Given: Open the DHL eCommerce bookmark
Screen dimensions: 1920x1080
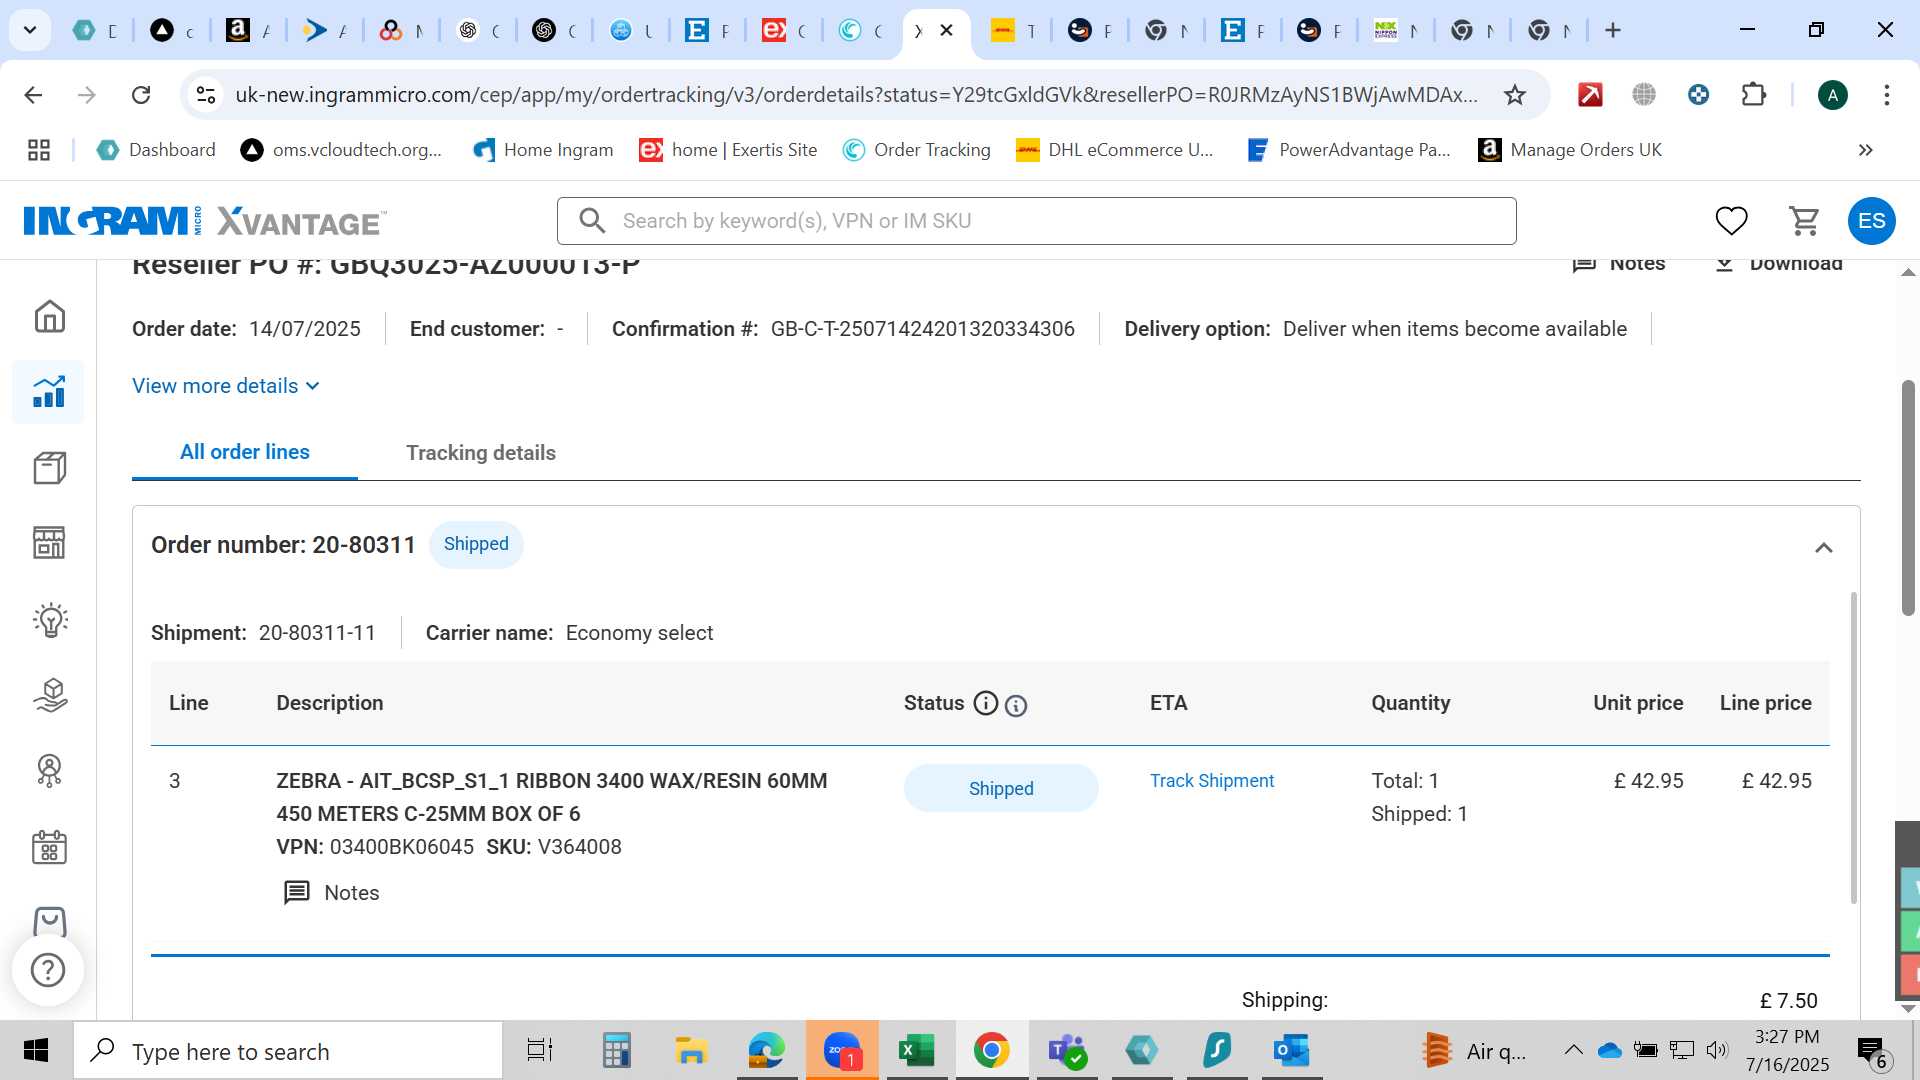Looking at the screenshot, I should point(1115,150).
